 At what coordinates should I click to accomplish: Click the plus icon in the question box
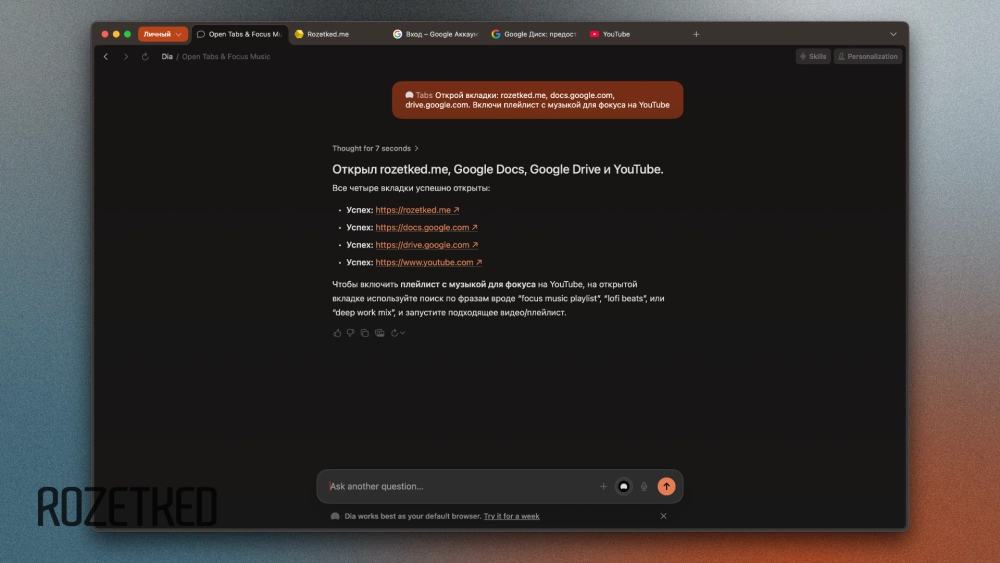click(x=603, y=487)
